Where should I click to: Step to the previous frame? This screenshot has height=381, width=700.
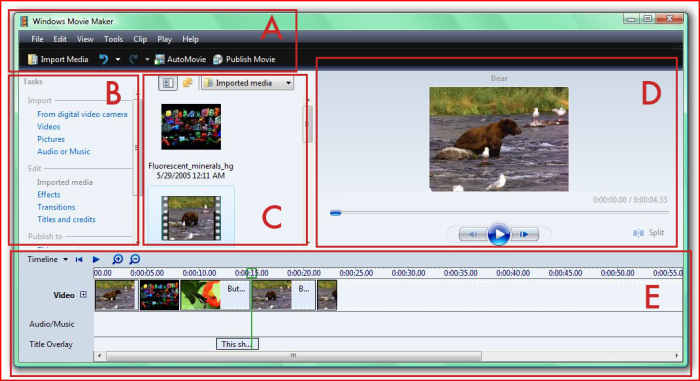tap(474, 234)
